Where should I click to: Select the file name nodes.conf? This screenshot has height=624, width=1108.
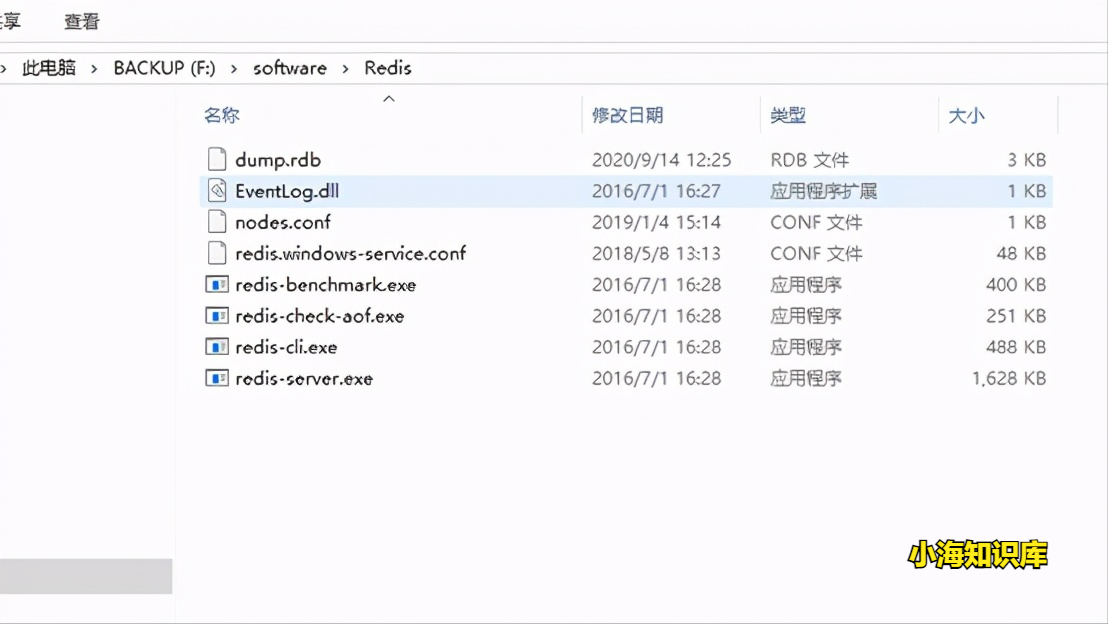click(x=283, y=223)
